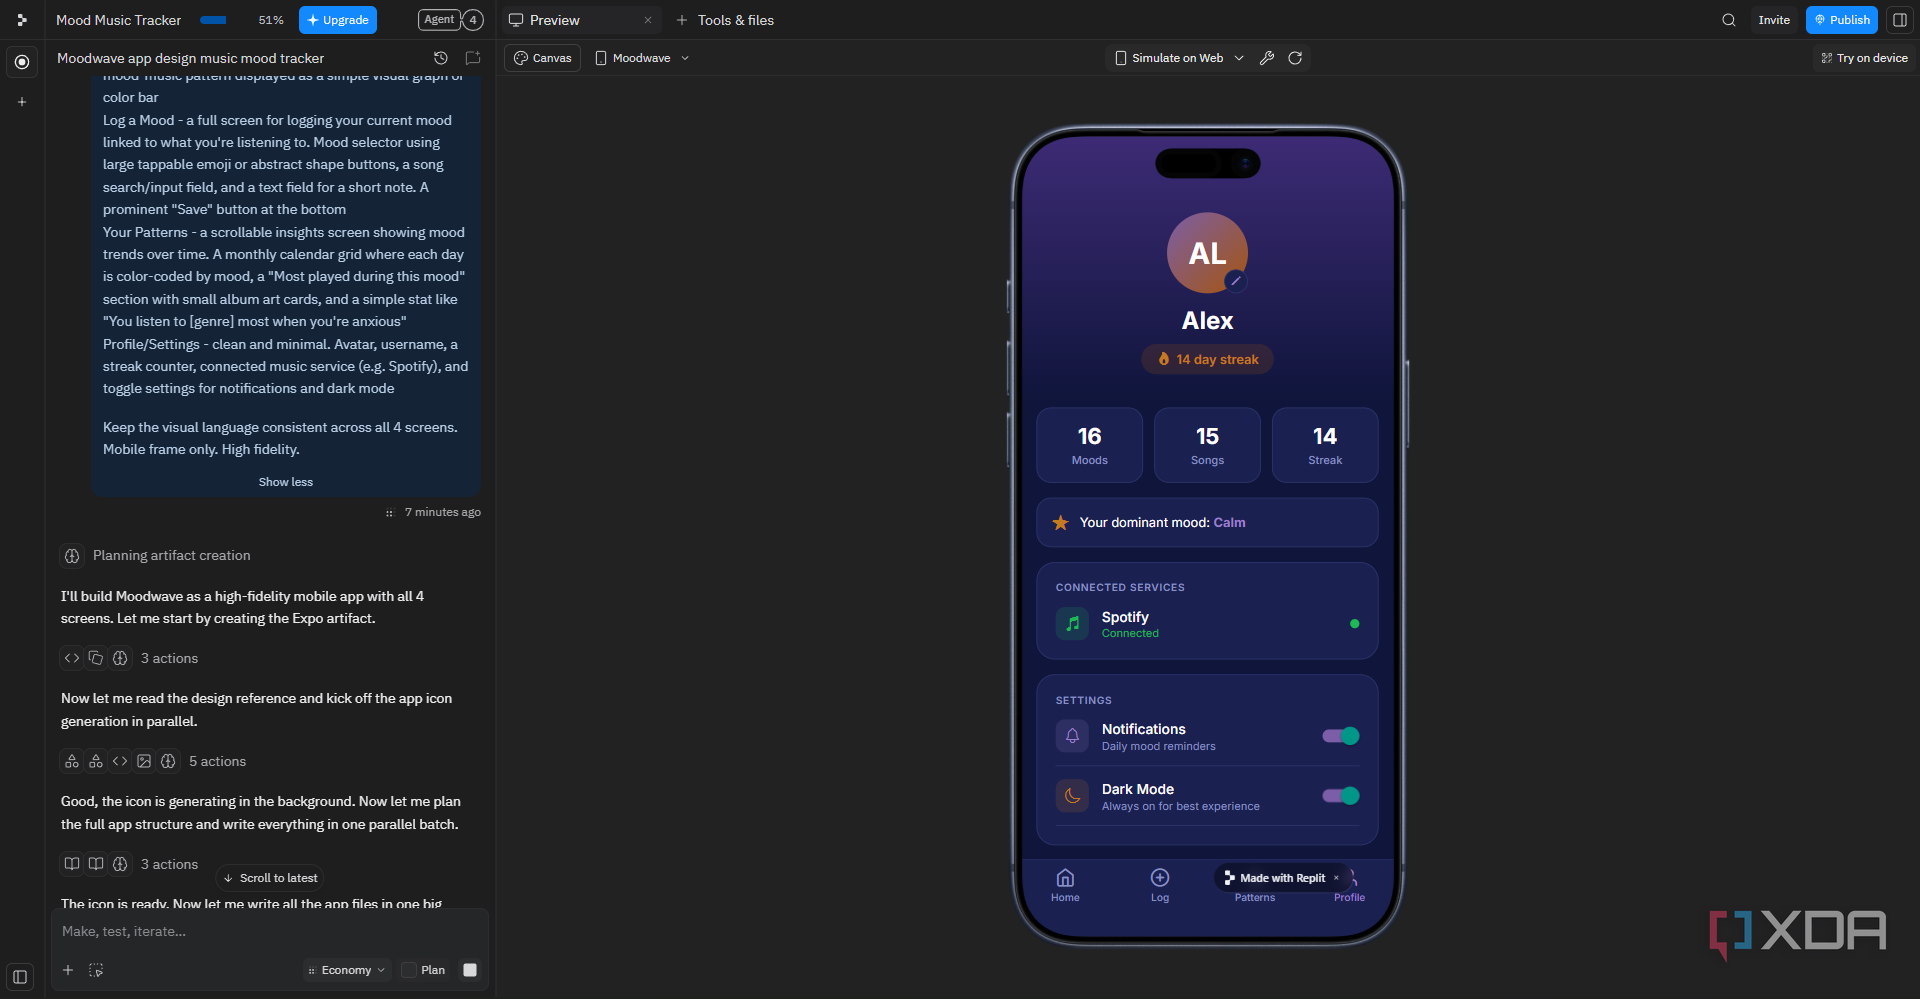
Task: Click the Canvas button
Action: (543, 58)
